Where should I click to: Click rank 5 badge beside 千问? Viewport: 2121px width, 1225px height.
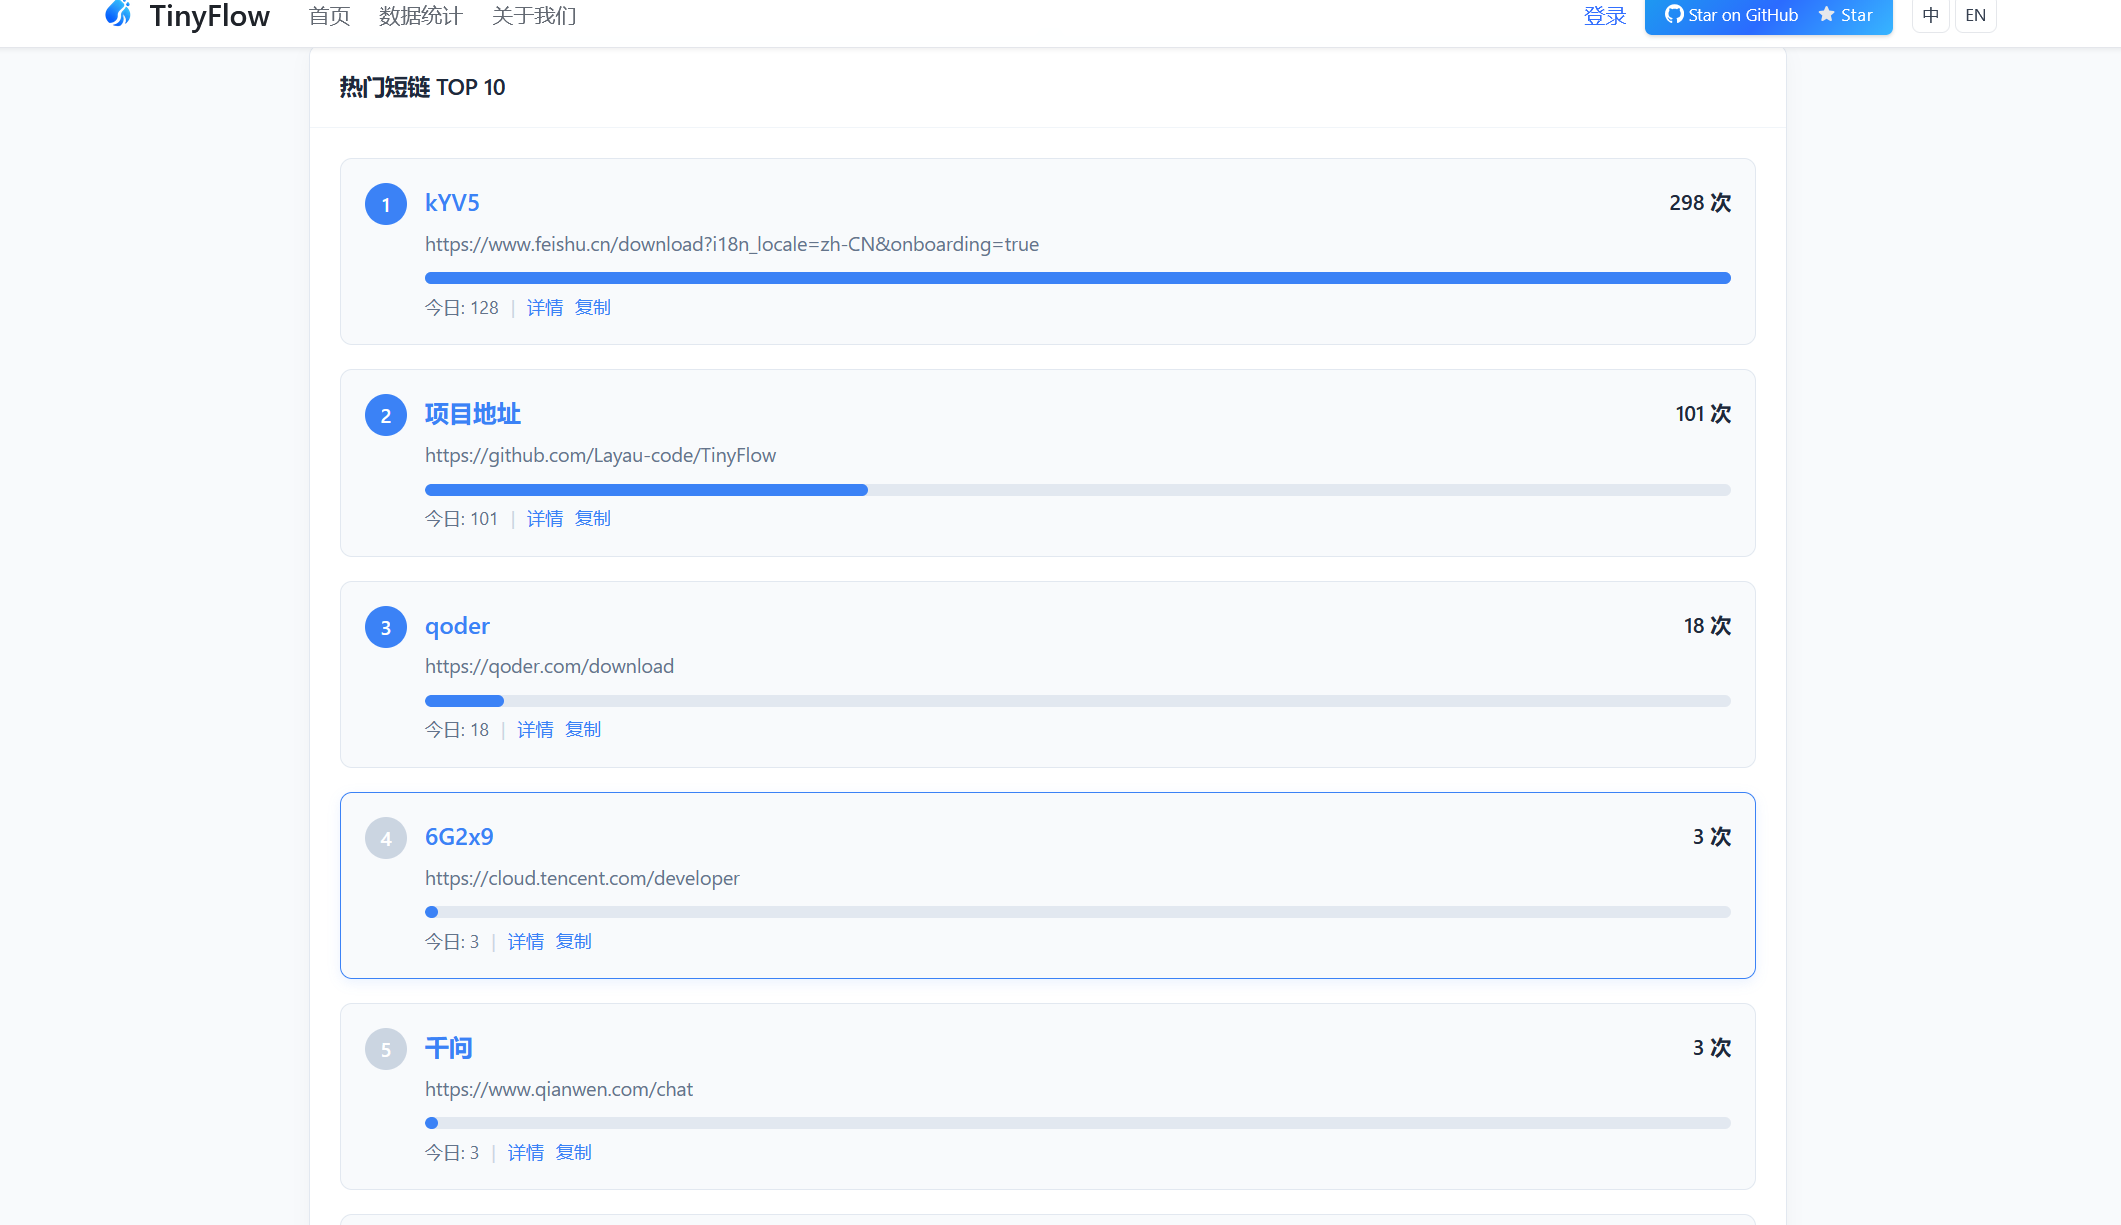(386, 1049)
